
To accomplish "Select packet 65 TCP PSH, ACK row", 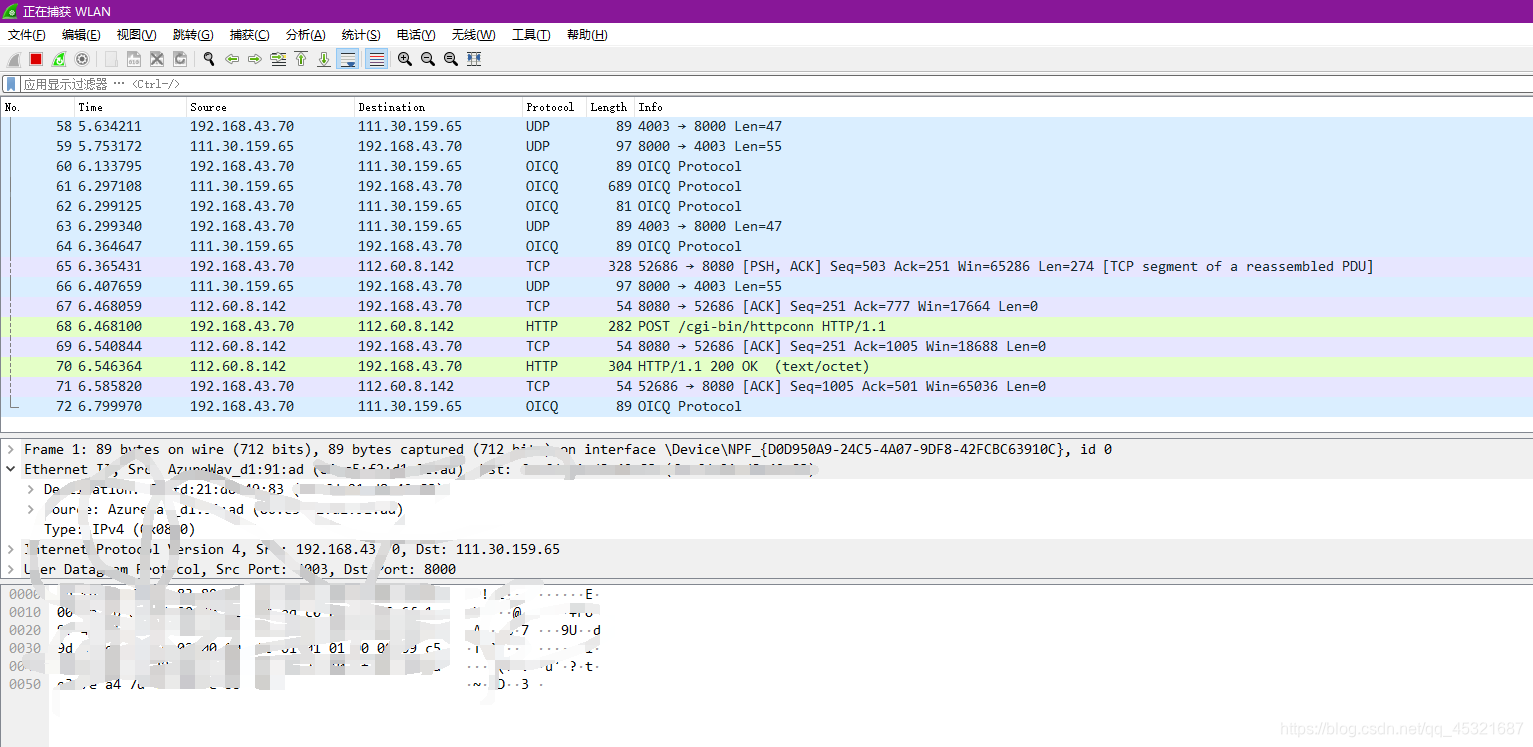I will point(766,267).
